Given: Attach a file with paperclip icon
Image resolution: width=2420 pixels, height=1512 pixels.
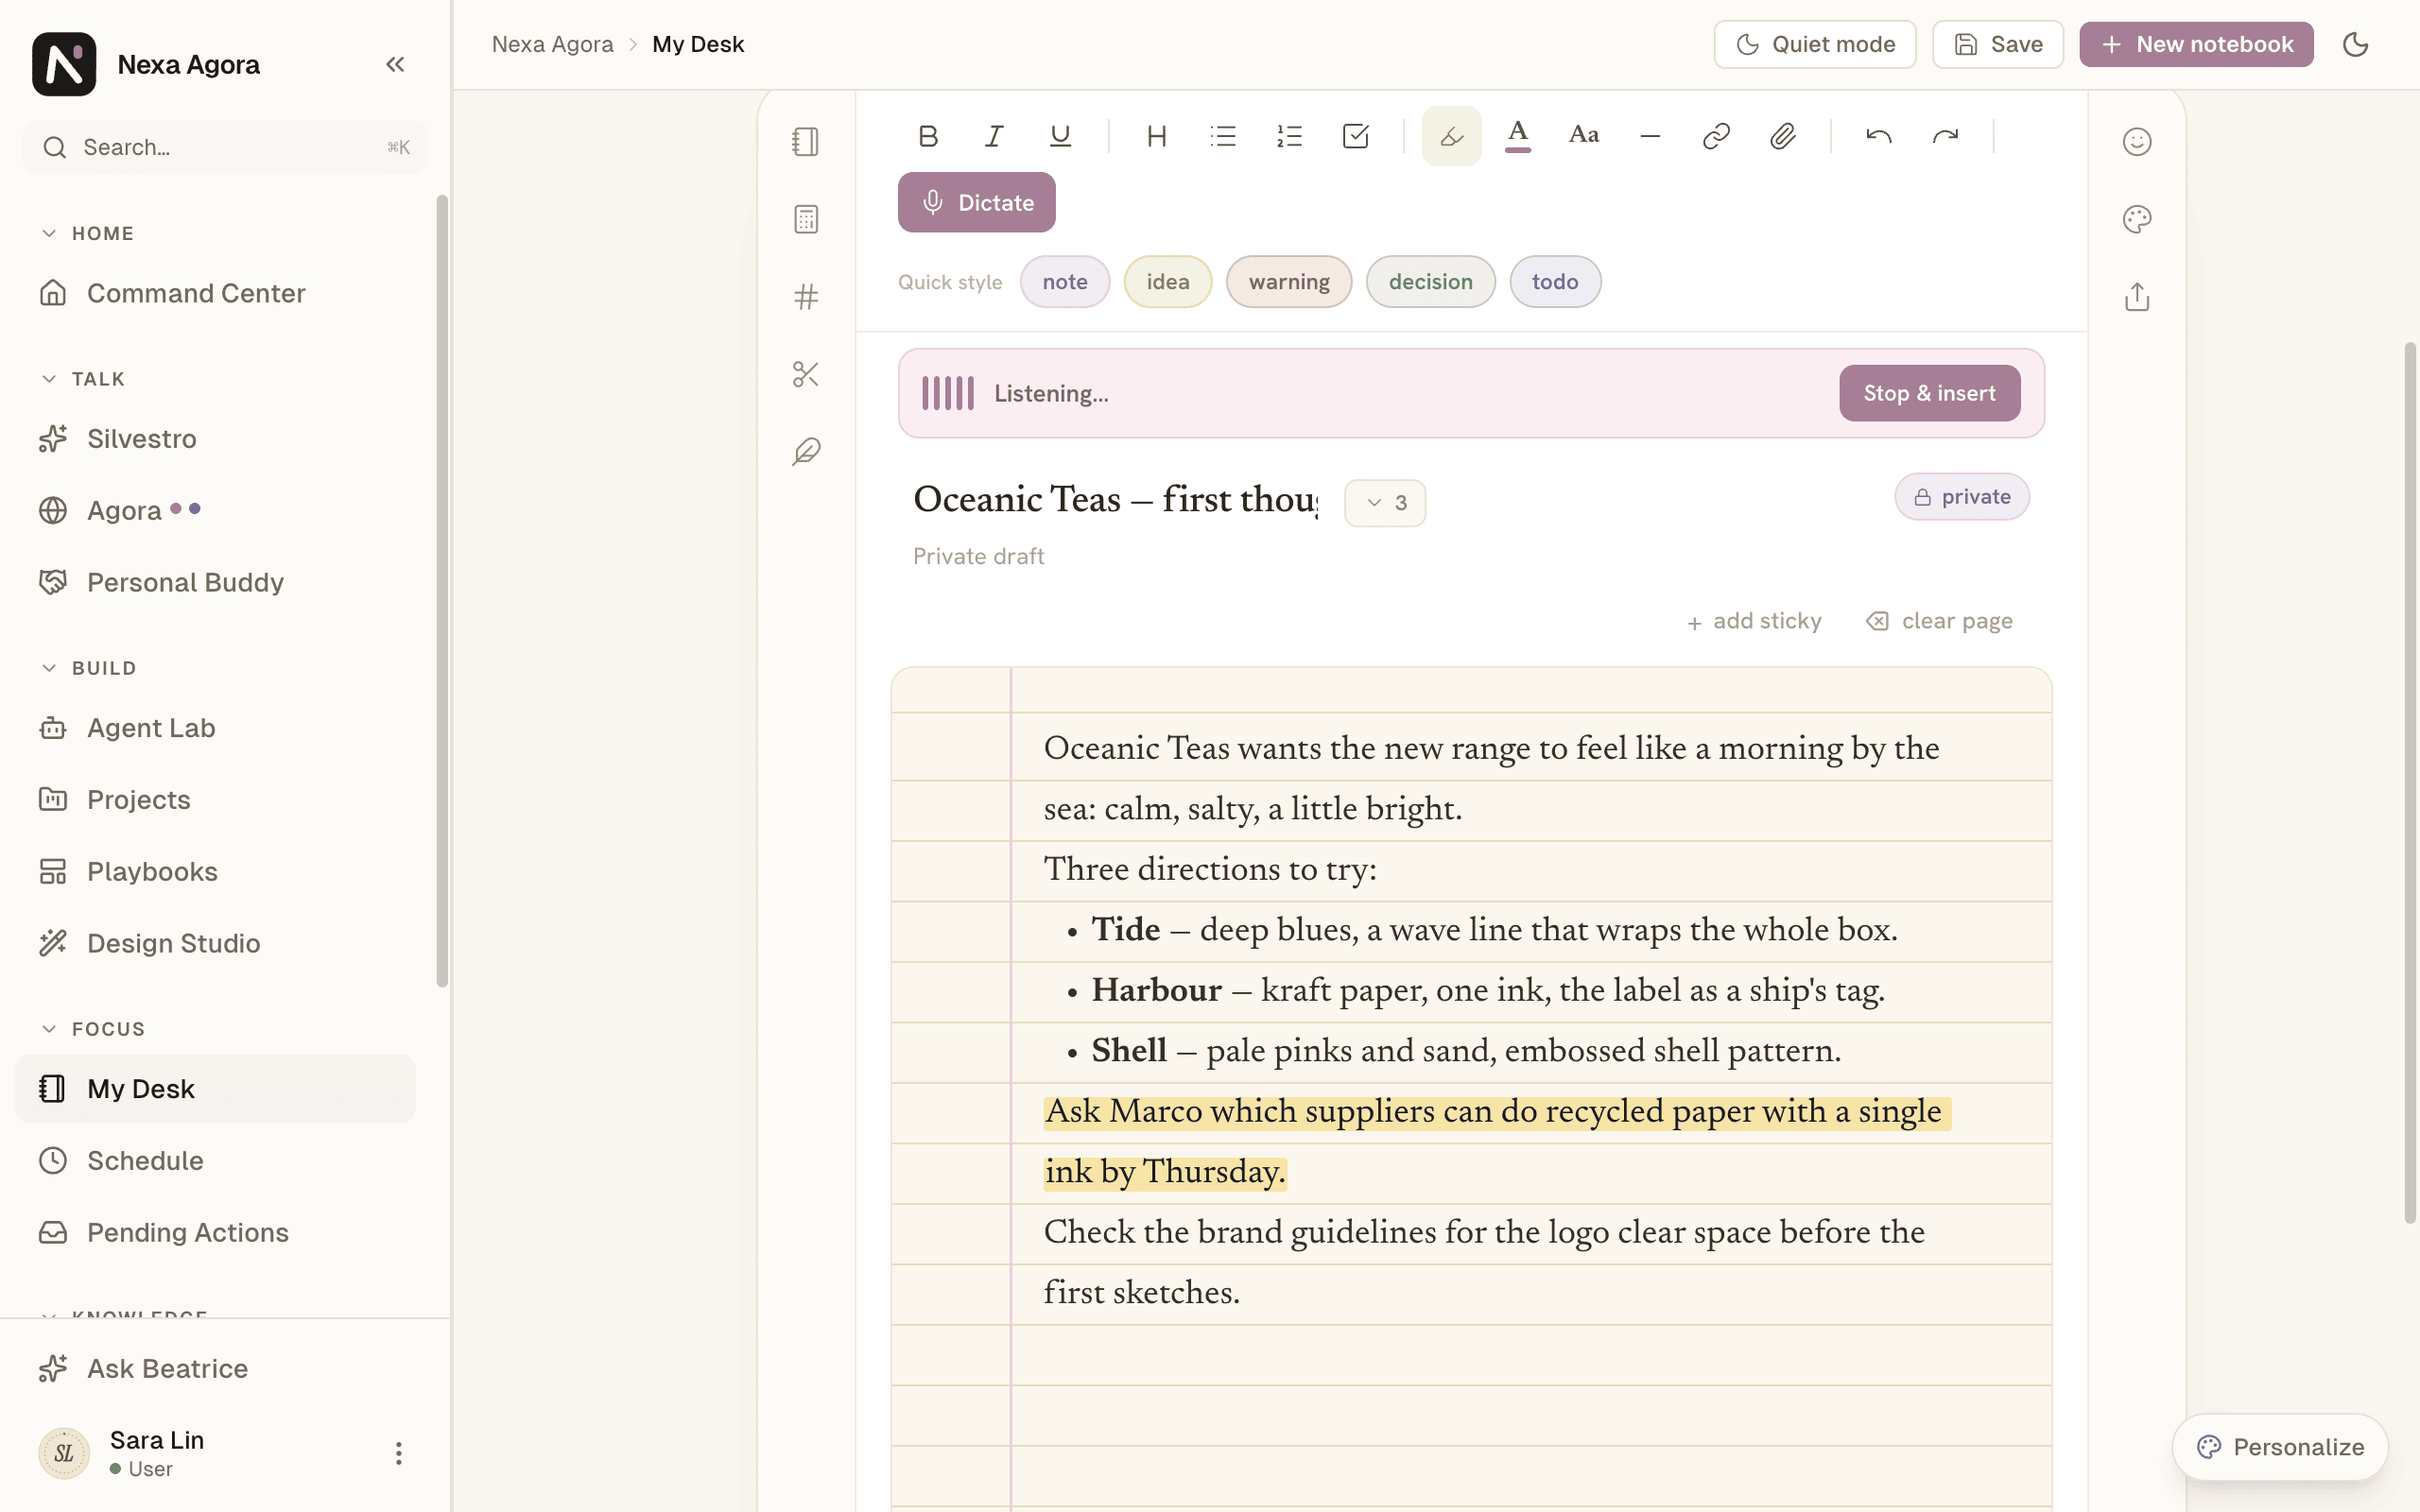Looking at the screenshot, I should point(1782,136).
